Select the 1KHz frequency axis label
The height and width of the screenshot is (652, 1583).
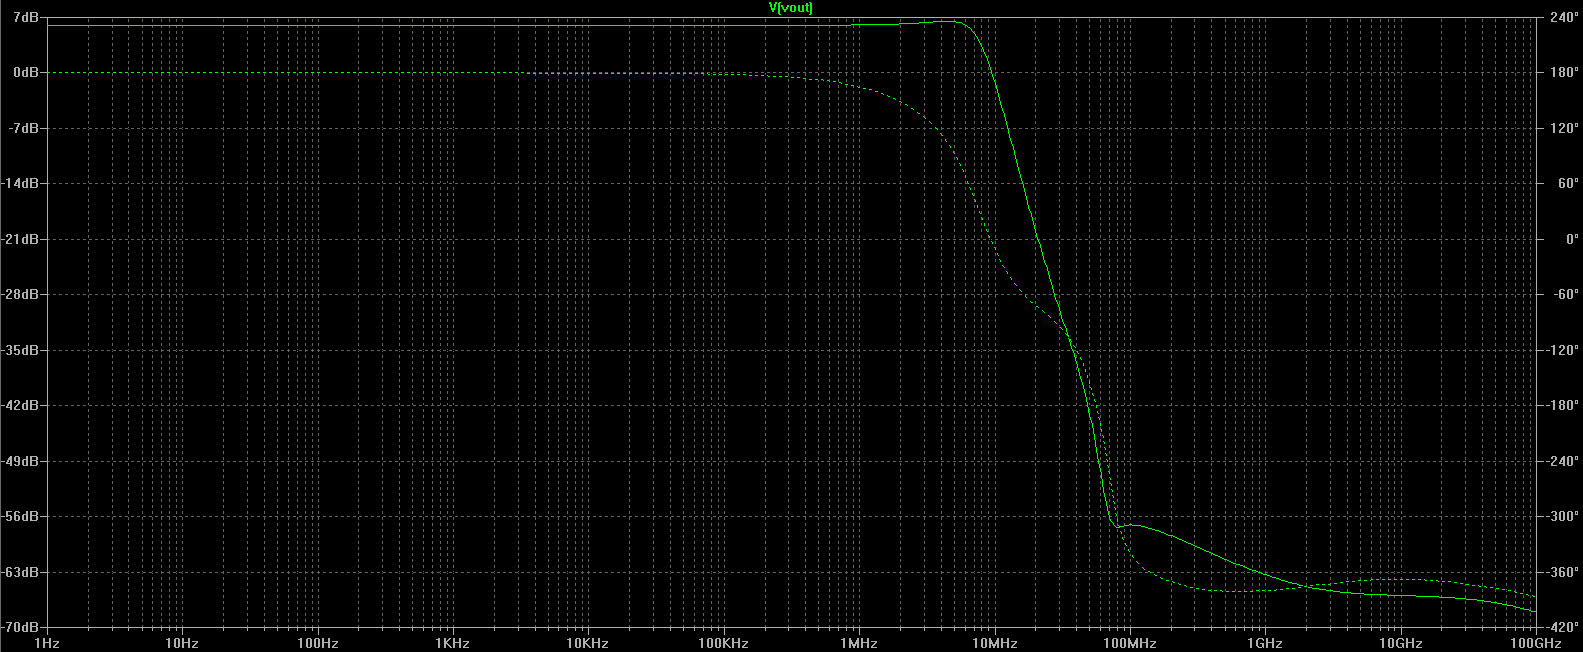click(x=453, y=643)
